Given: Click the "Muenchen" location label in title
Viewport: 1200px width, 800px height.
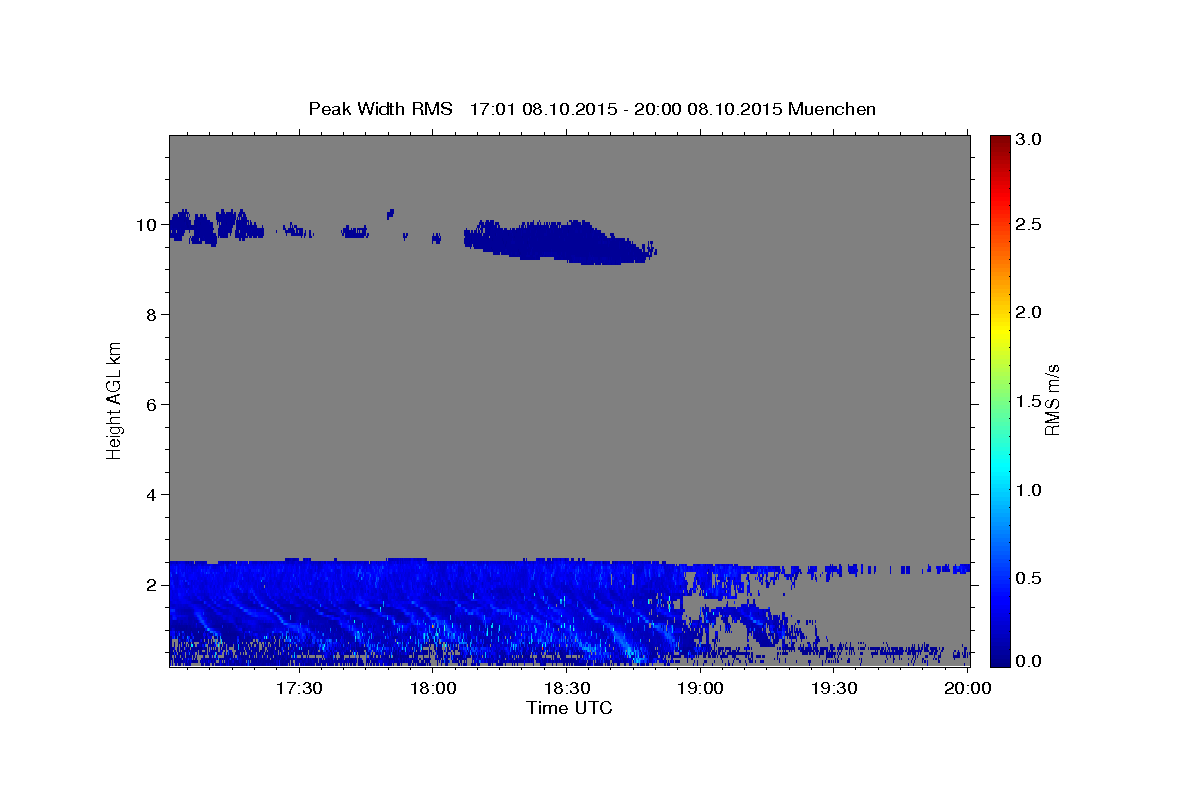Looking at the screenshot, I should (832, 109).
